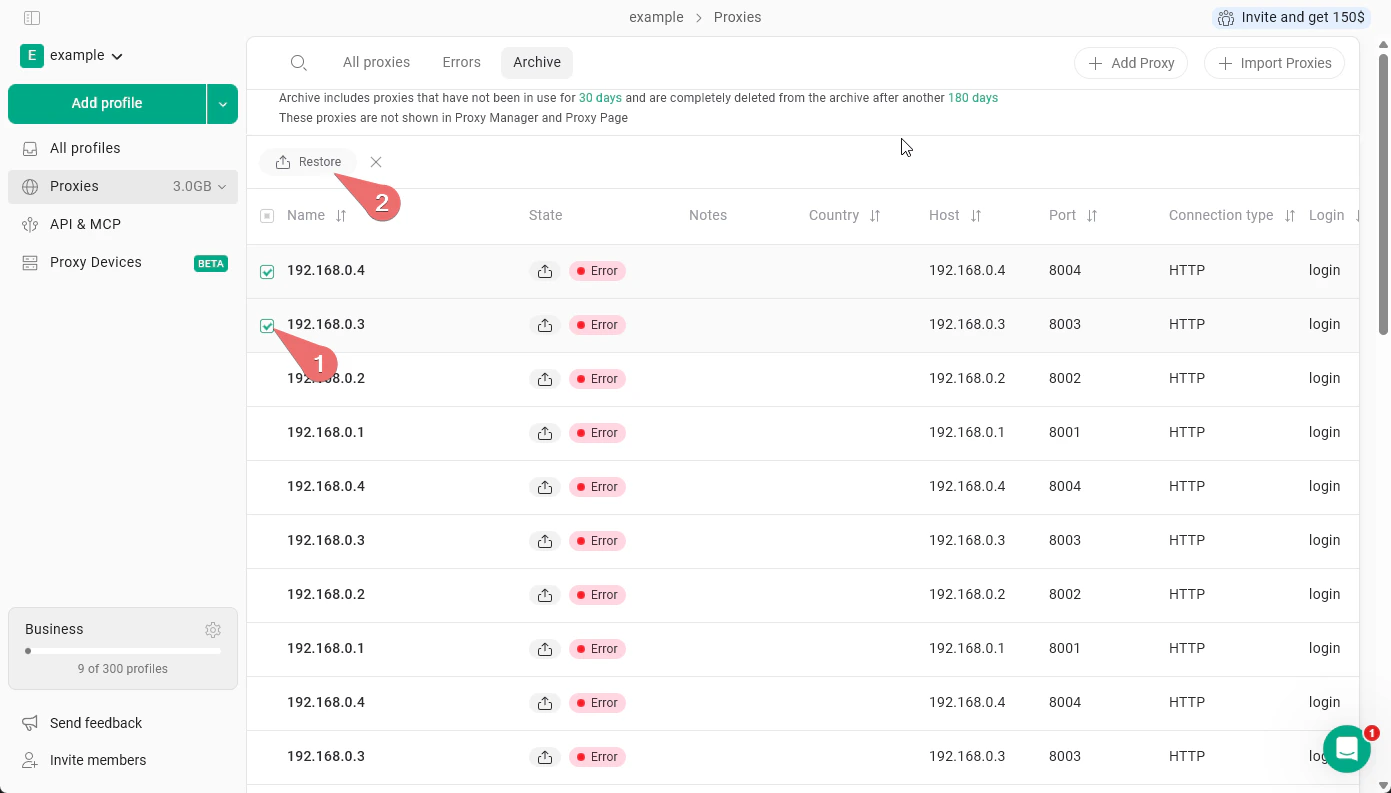Open the Intercom chat bubble
This screenshot has height=793, width=1391.
(x=1347, y=749)
